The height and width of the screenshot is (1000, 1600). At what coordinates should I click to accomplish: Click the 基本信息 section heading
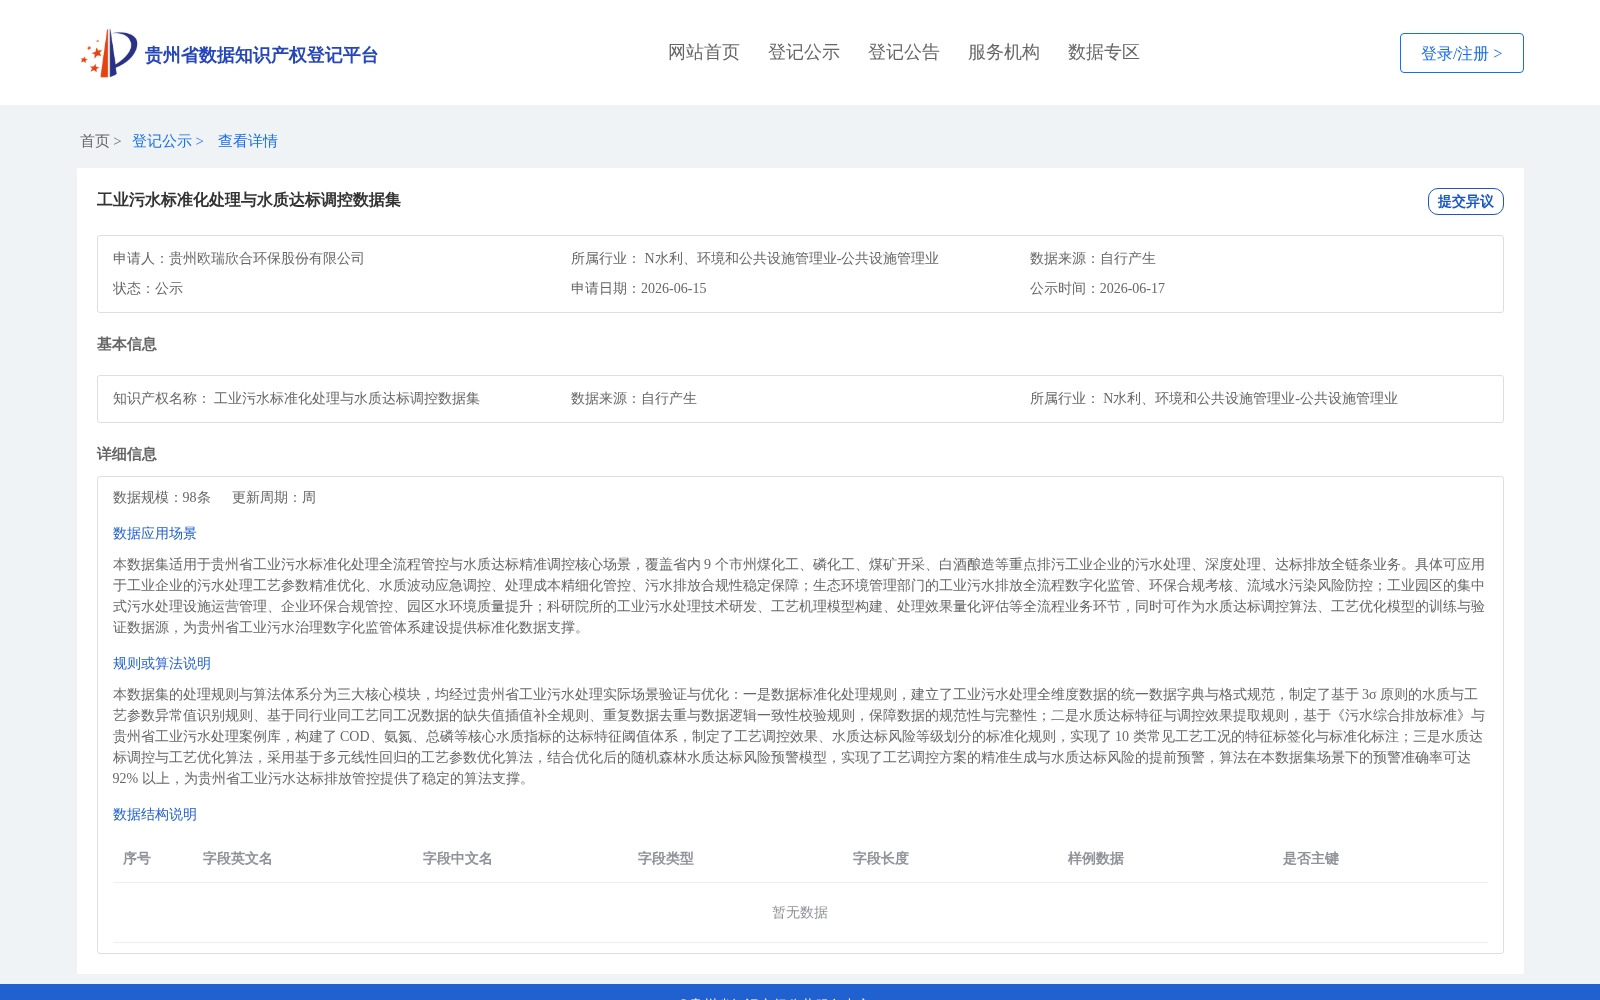tap(127, 344)
